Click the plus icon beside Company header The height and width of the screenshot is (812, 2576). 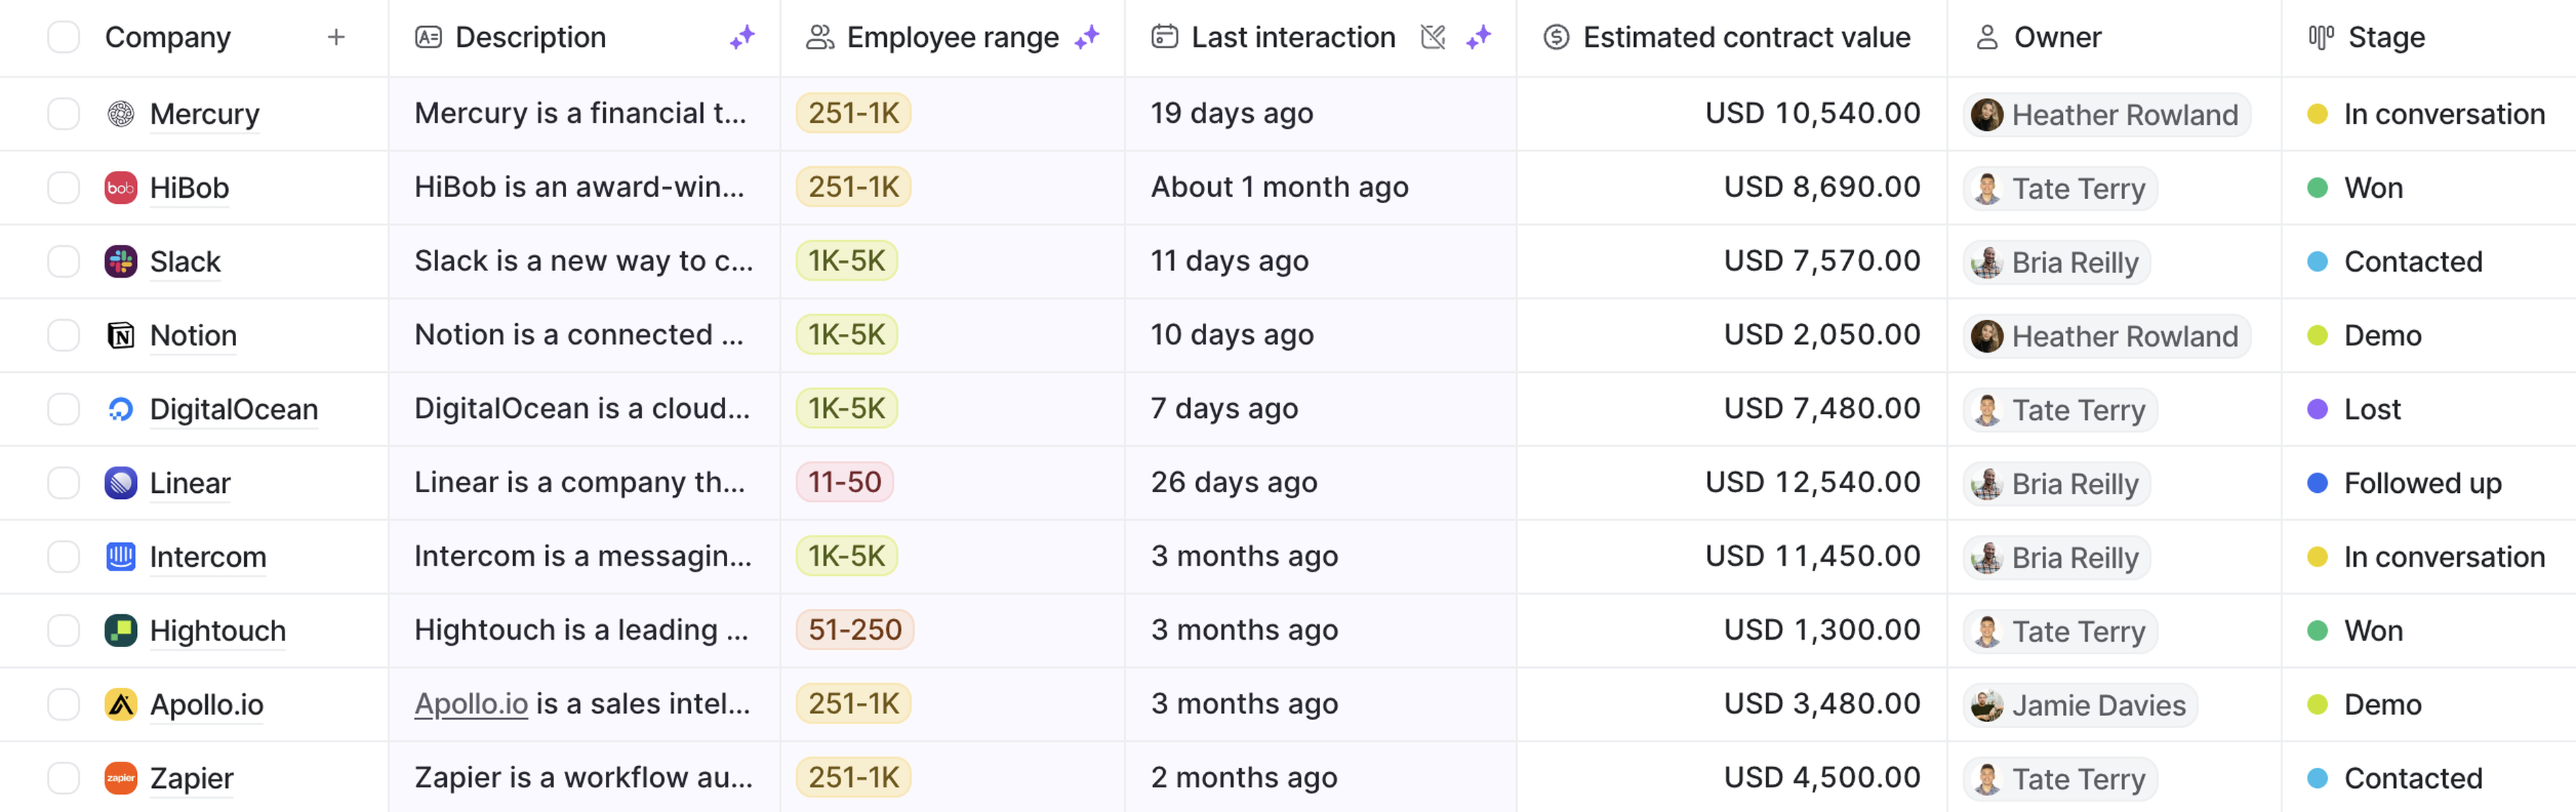tap(336, 37)
